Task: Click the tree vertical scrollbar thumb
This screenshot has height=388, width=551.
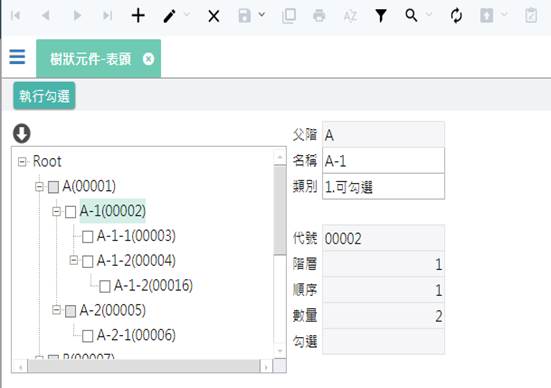Action: click(280, 210)
